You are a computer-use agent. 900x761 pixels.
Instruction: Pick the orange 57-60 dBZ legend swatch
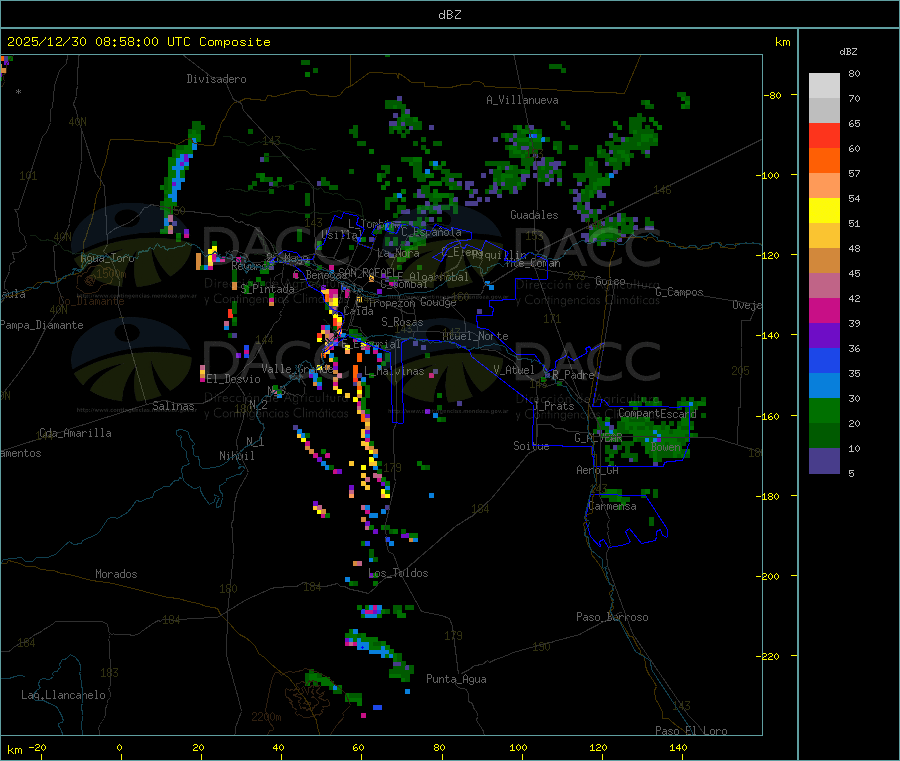(x=824, y=161)
